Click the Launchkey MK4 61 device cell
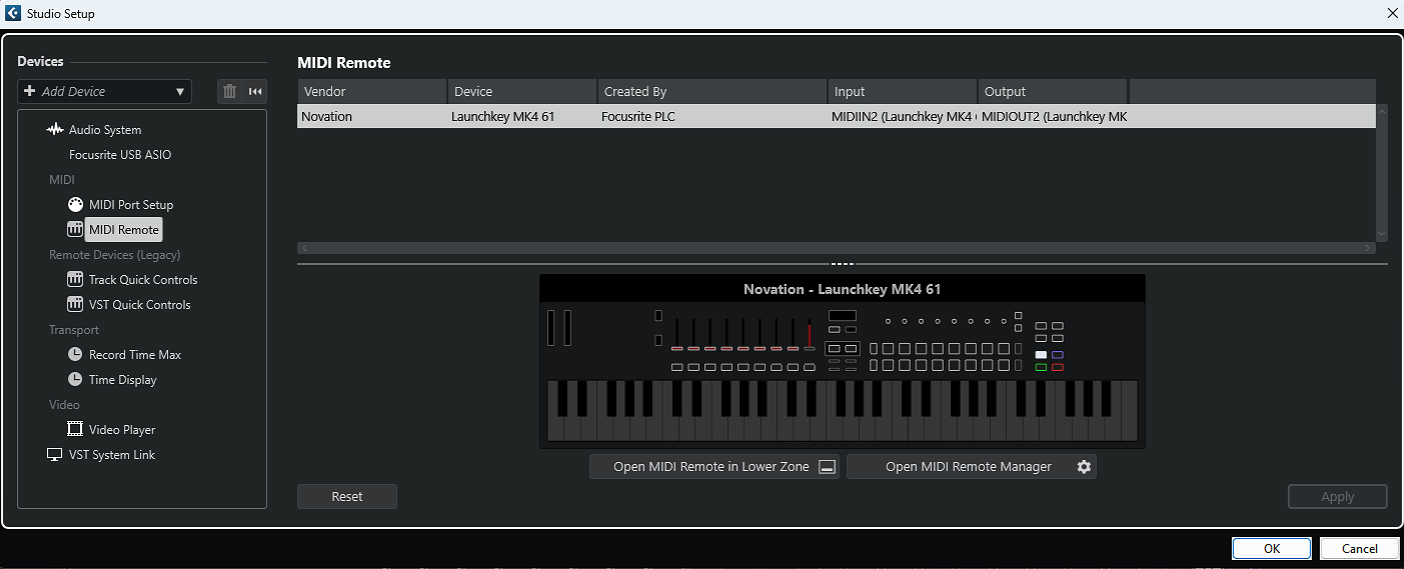The width and height of the screenshot is (1404, 569). (x=522, y=116)
